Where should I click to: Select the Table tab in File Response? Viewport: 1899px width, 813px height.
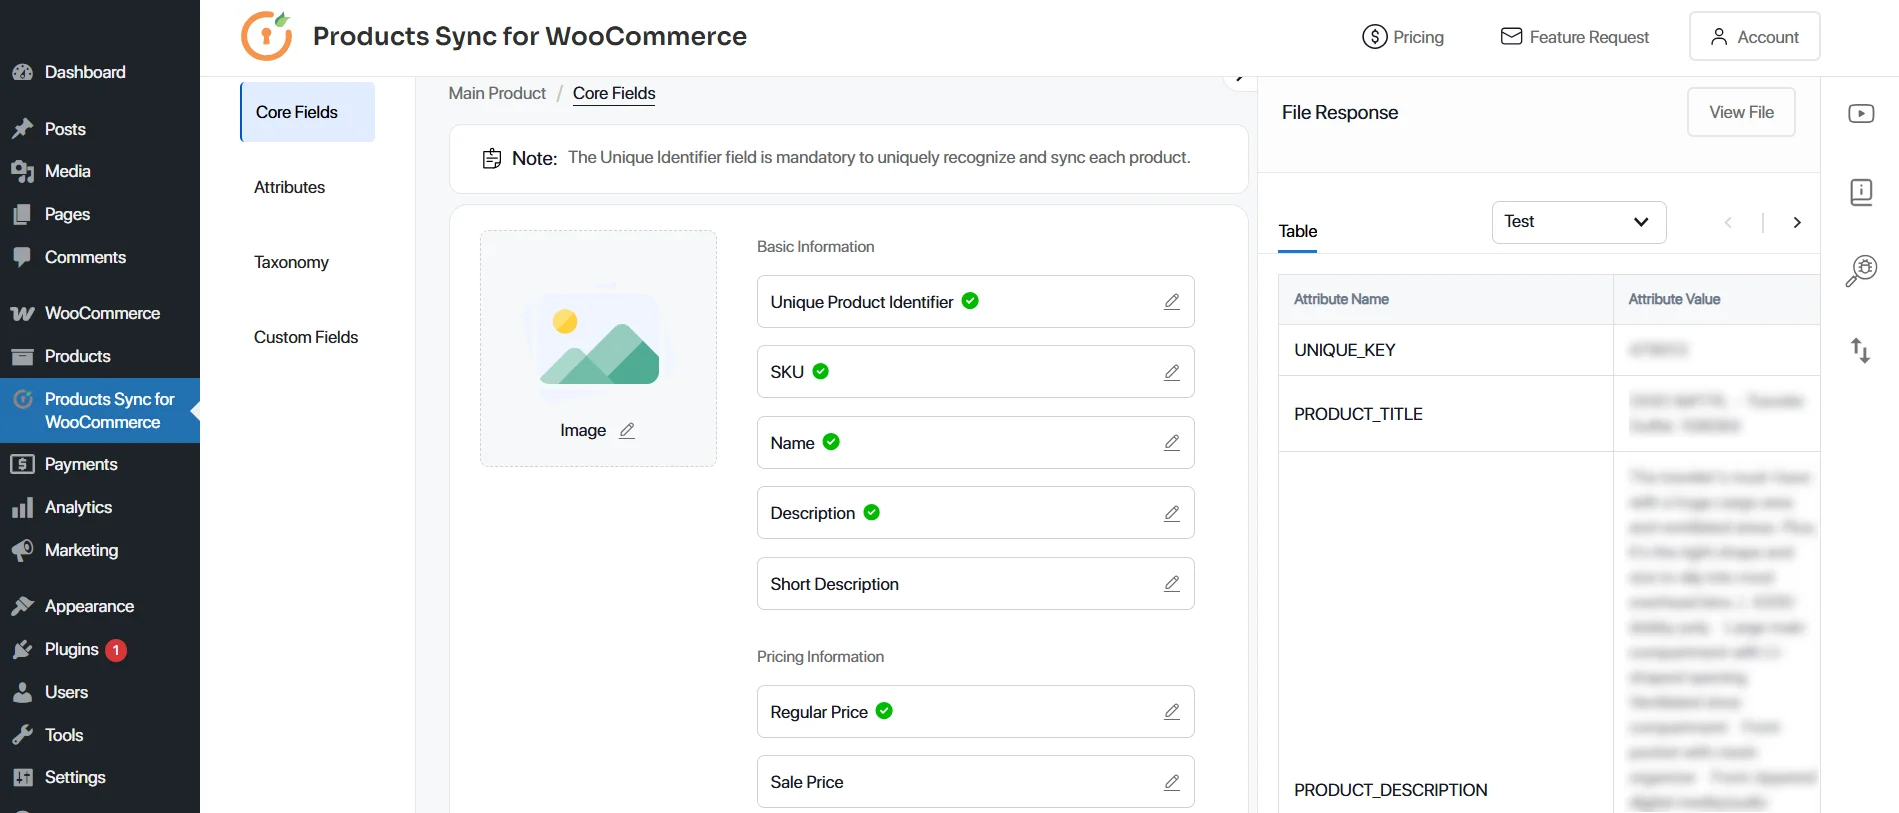tap(1298, 231)
